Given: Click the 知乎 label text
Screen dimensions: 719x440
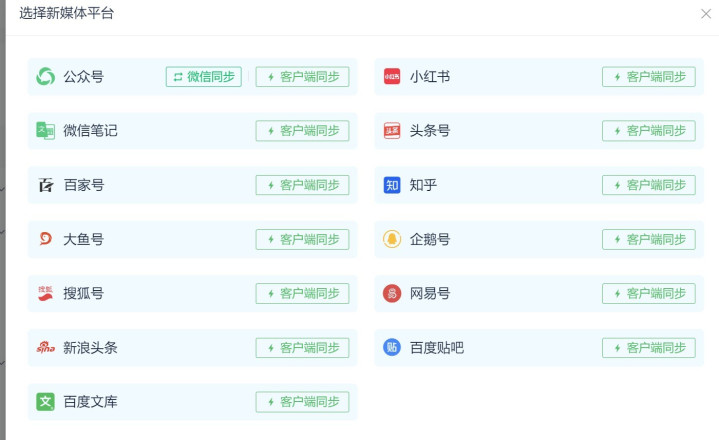Looking at the screenshot, I should [x=423, y=185].
